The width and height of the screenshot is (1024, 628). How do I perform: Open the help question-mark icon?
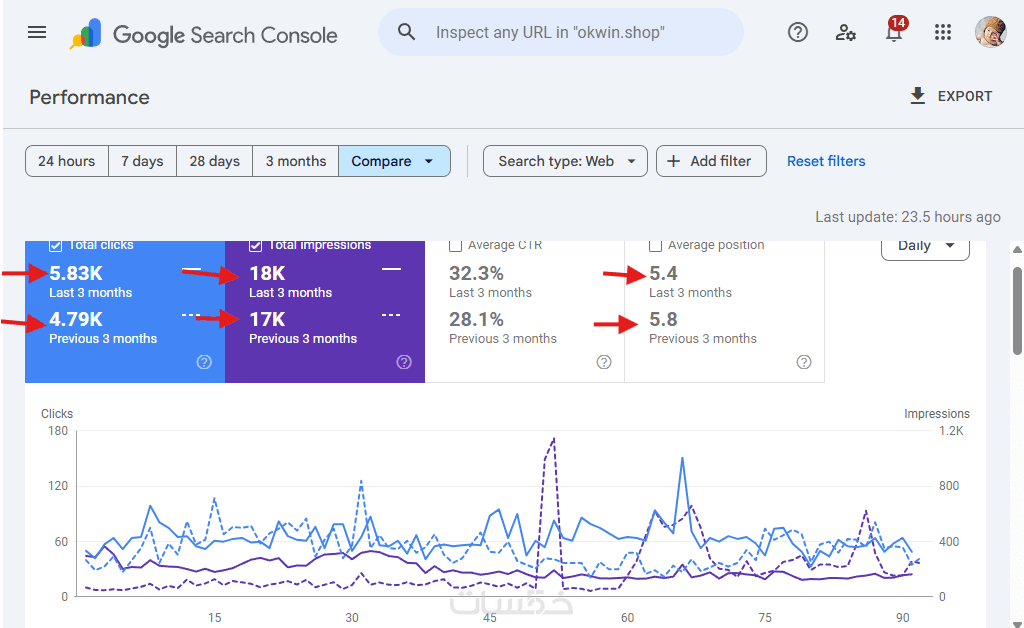798,32
